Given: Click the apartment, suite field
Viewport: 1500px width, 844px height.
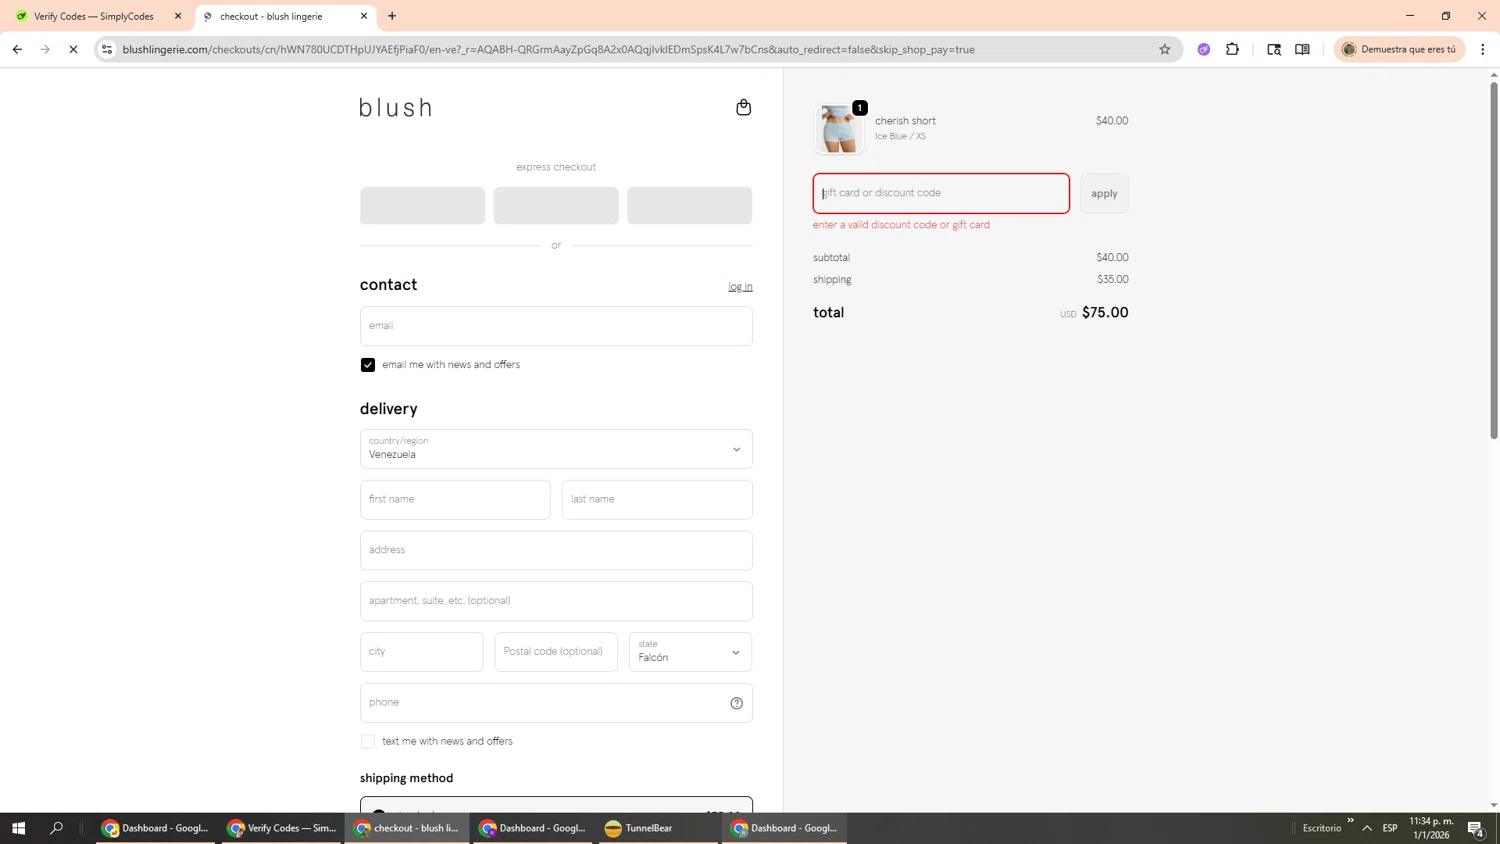Looking at the screenshot, I should tap(556, 601).
